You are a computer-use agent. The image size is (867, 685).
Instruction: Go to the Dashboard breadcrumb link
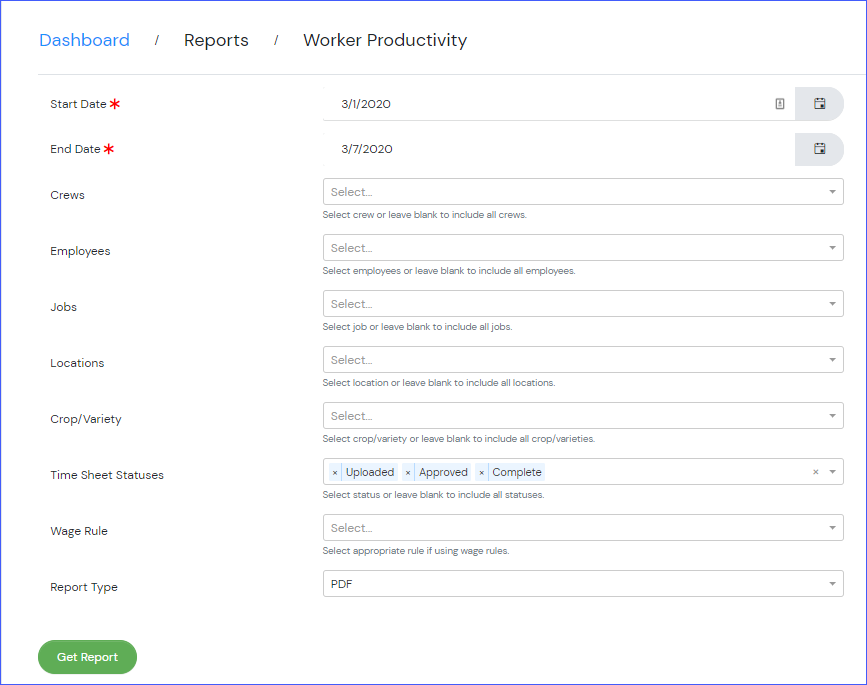pyautogui.click(x=85, y=40)
